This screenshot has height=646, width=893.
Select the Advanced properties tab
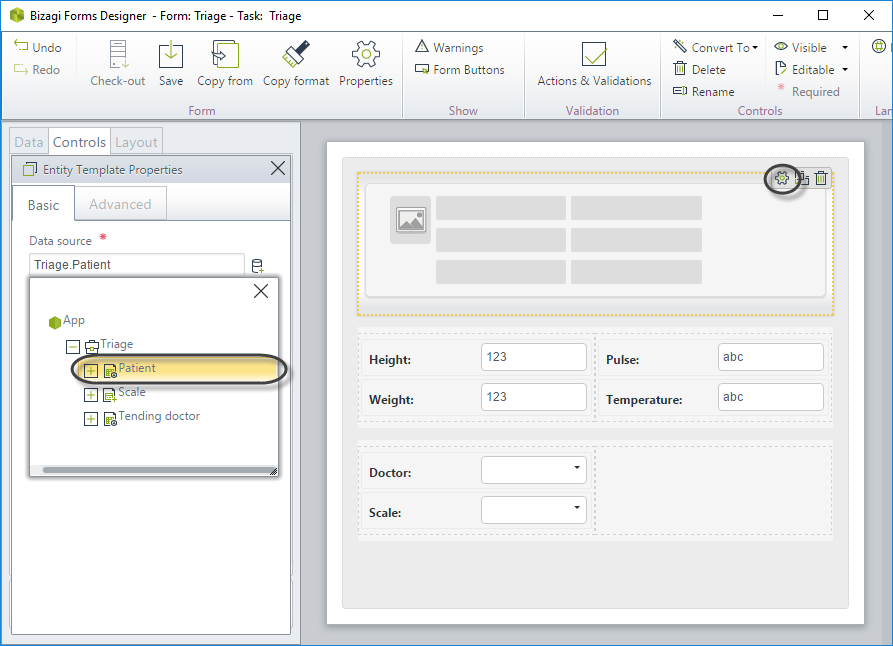pos(120,204)
